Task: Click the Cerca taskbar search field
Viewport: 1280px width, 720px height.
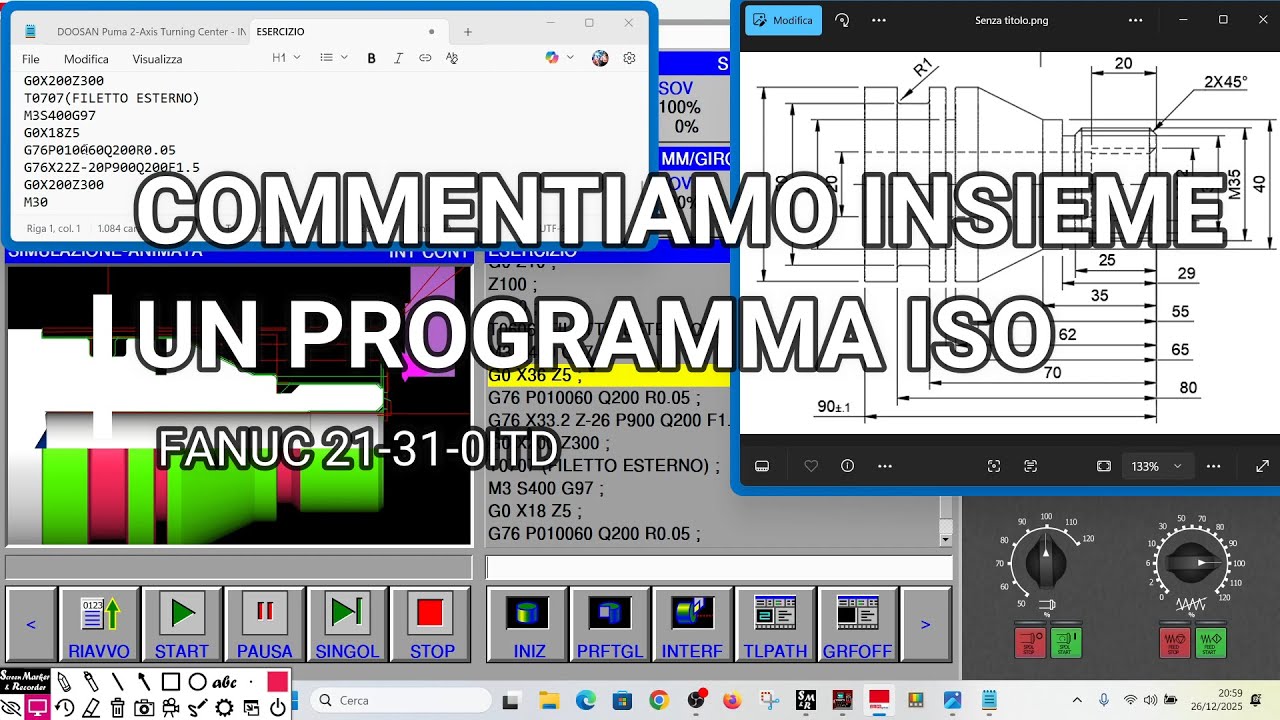Action: coord(400,700)
